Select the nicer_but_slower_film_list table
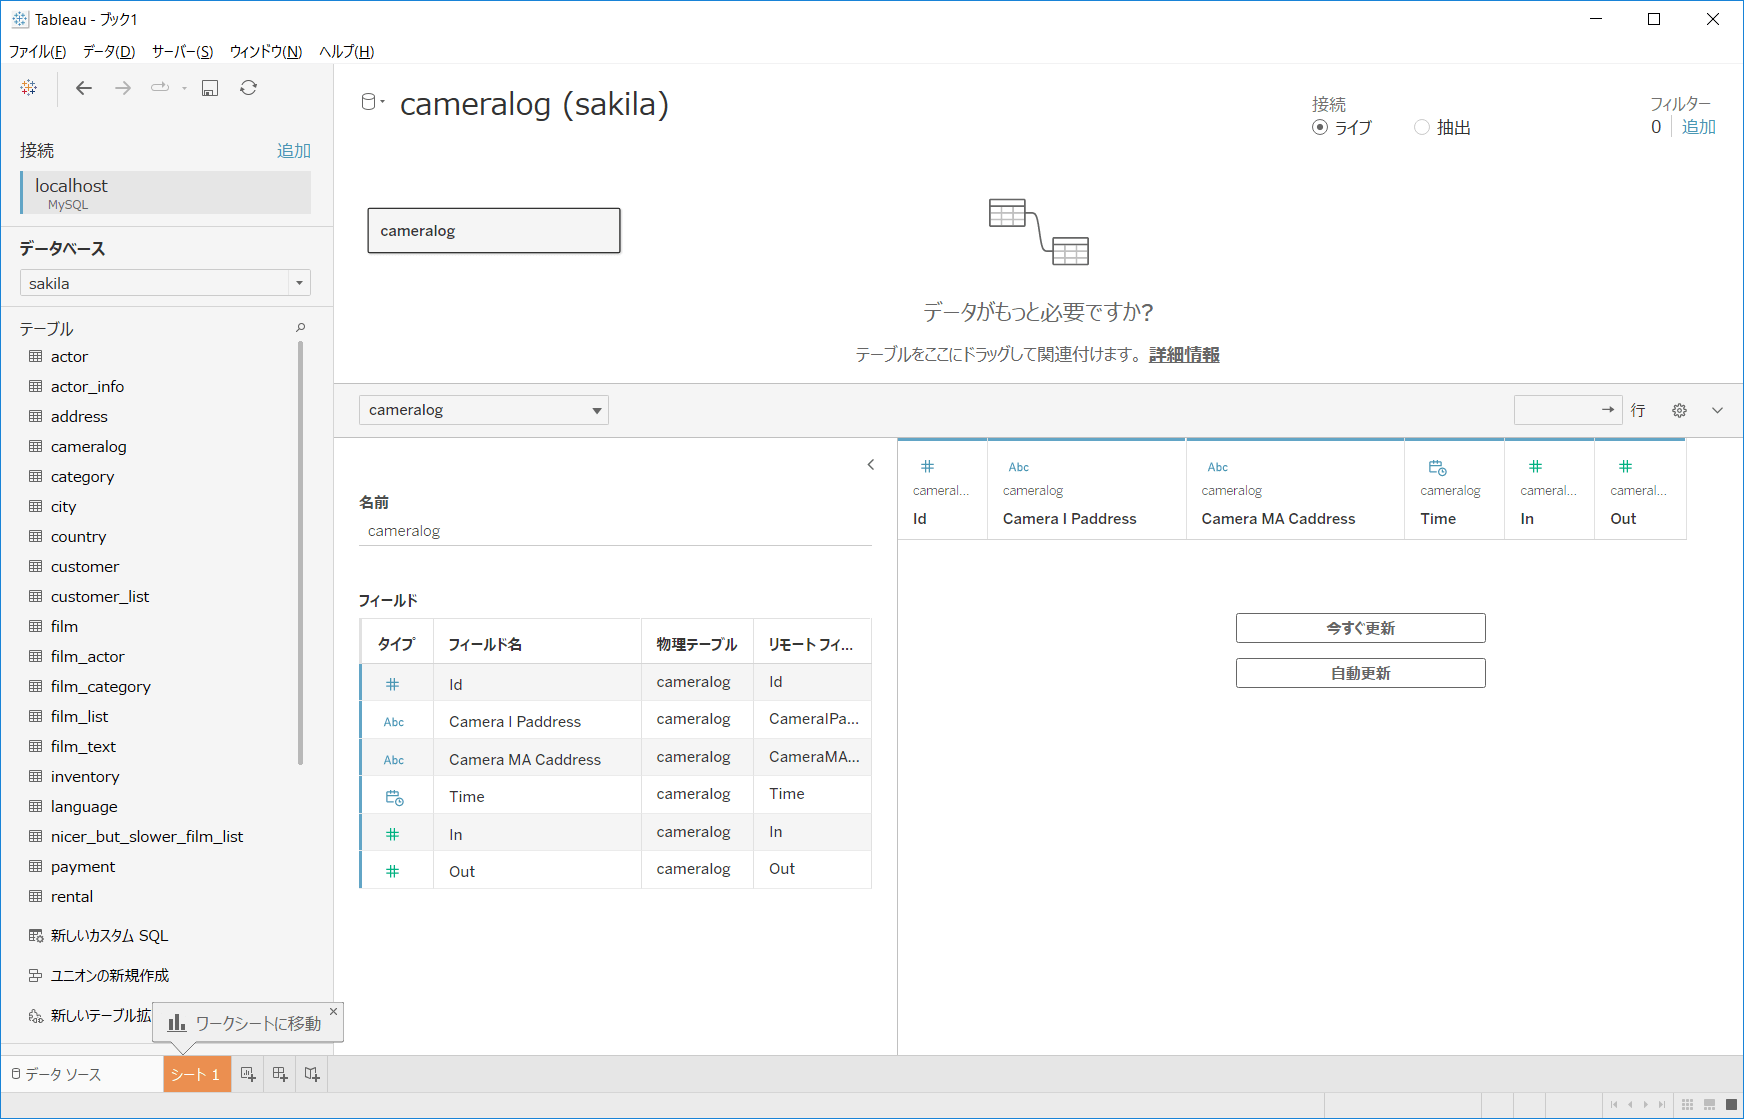The width and height of the screenshot is (1744, 1119). coord(147,837)
